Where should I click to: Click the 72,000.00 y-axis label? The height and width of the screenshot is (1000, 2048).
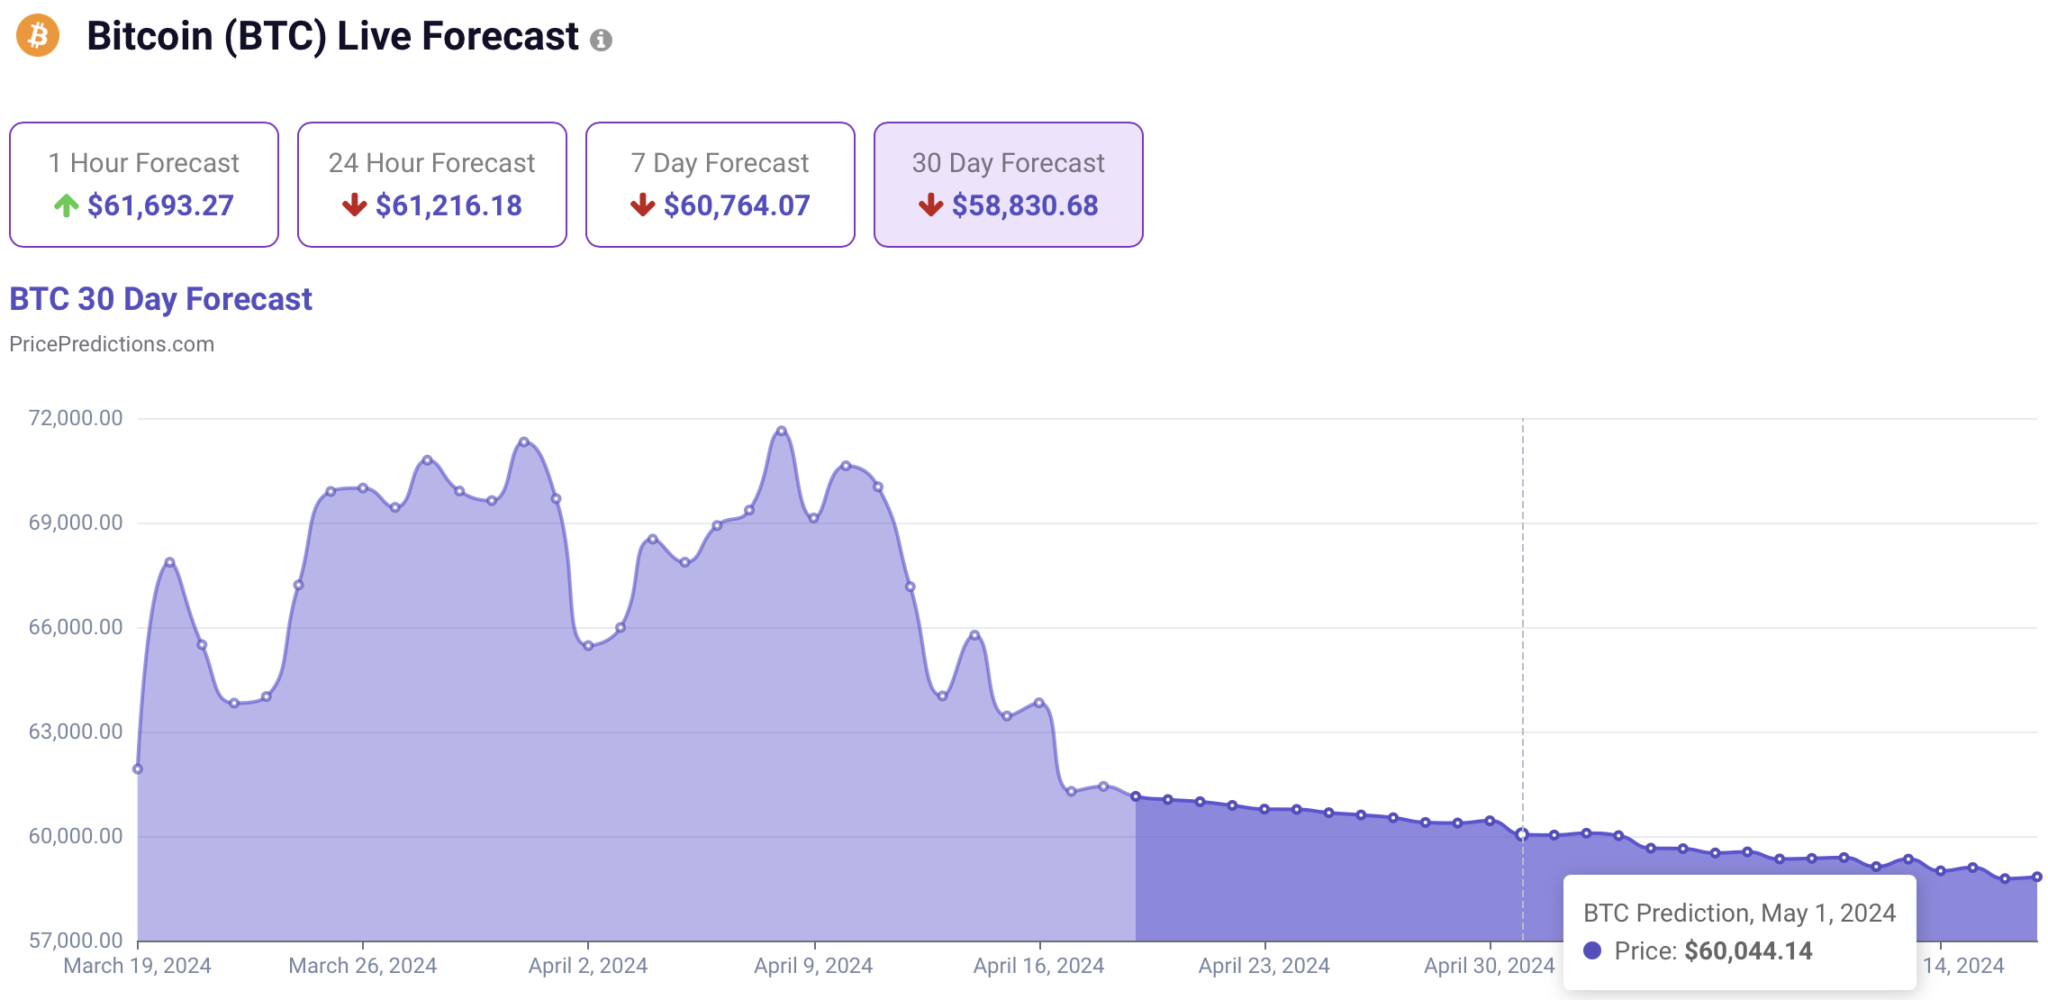(76, 418)
